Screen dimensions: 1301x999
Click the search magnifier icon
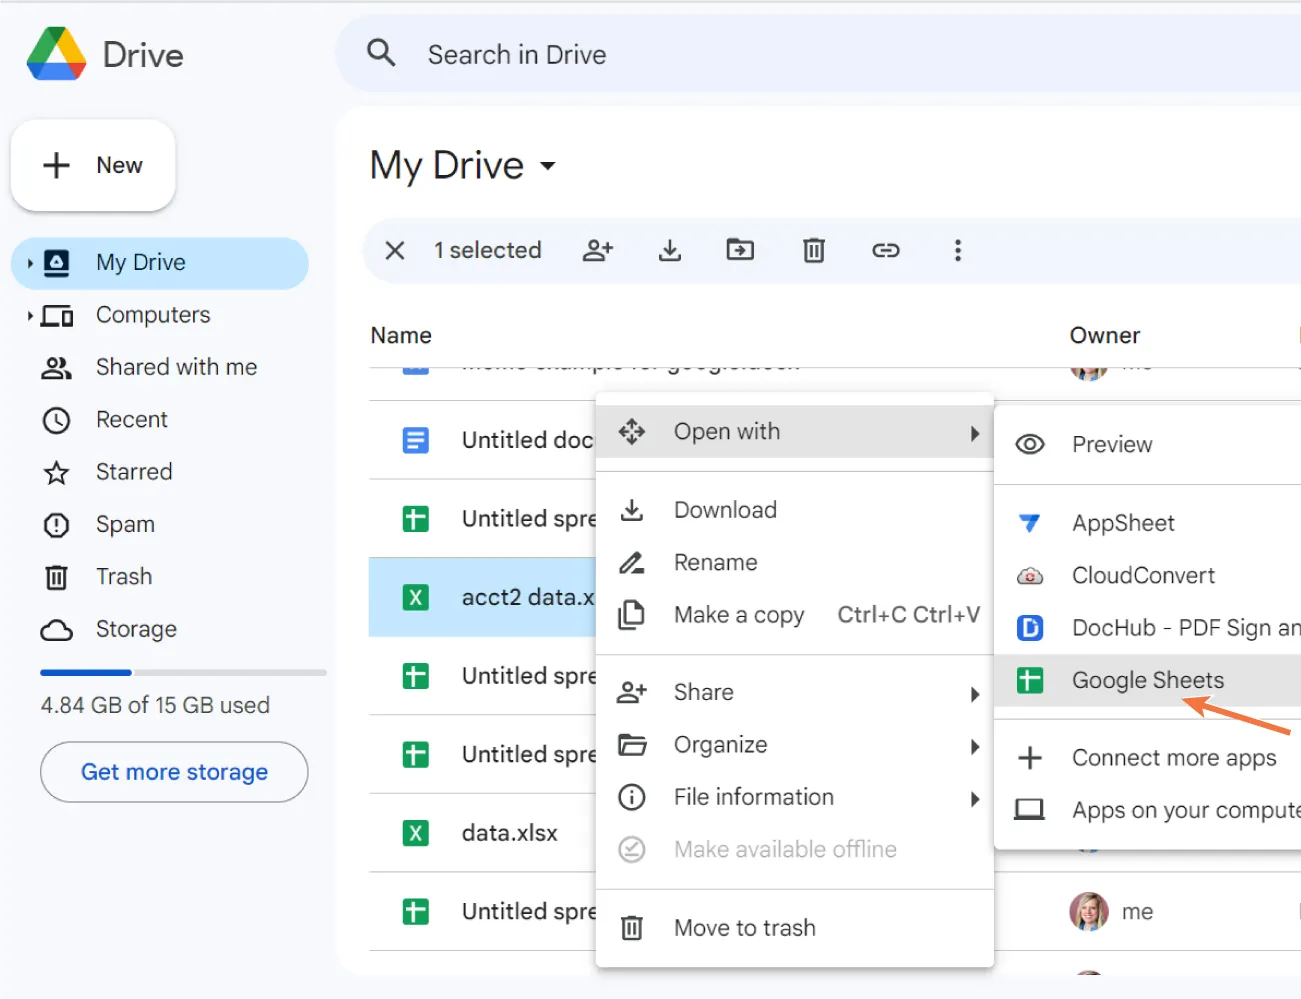(x=381, y=52)
